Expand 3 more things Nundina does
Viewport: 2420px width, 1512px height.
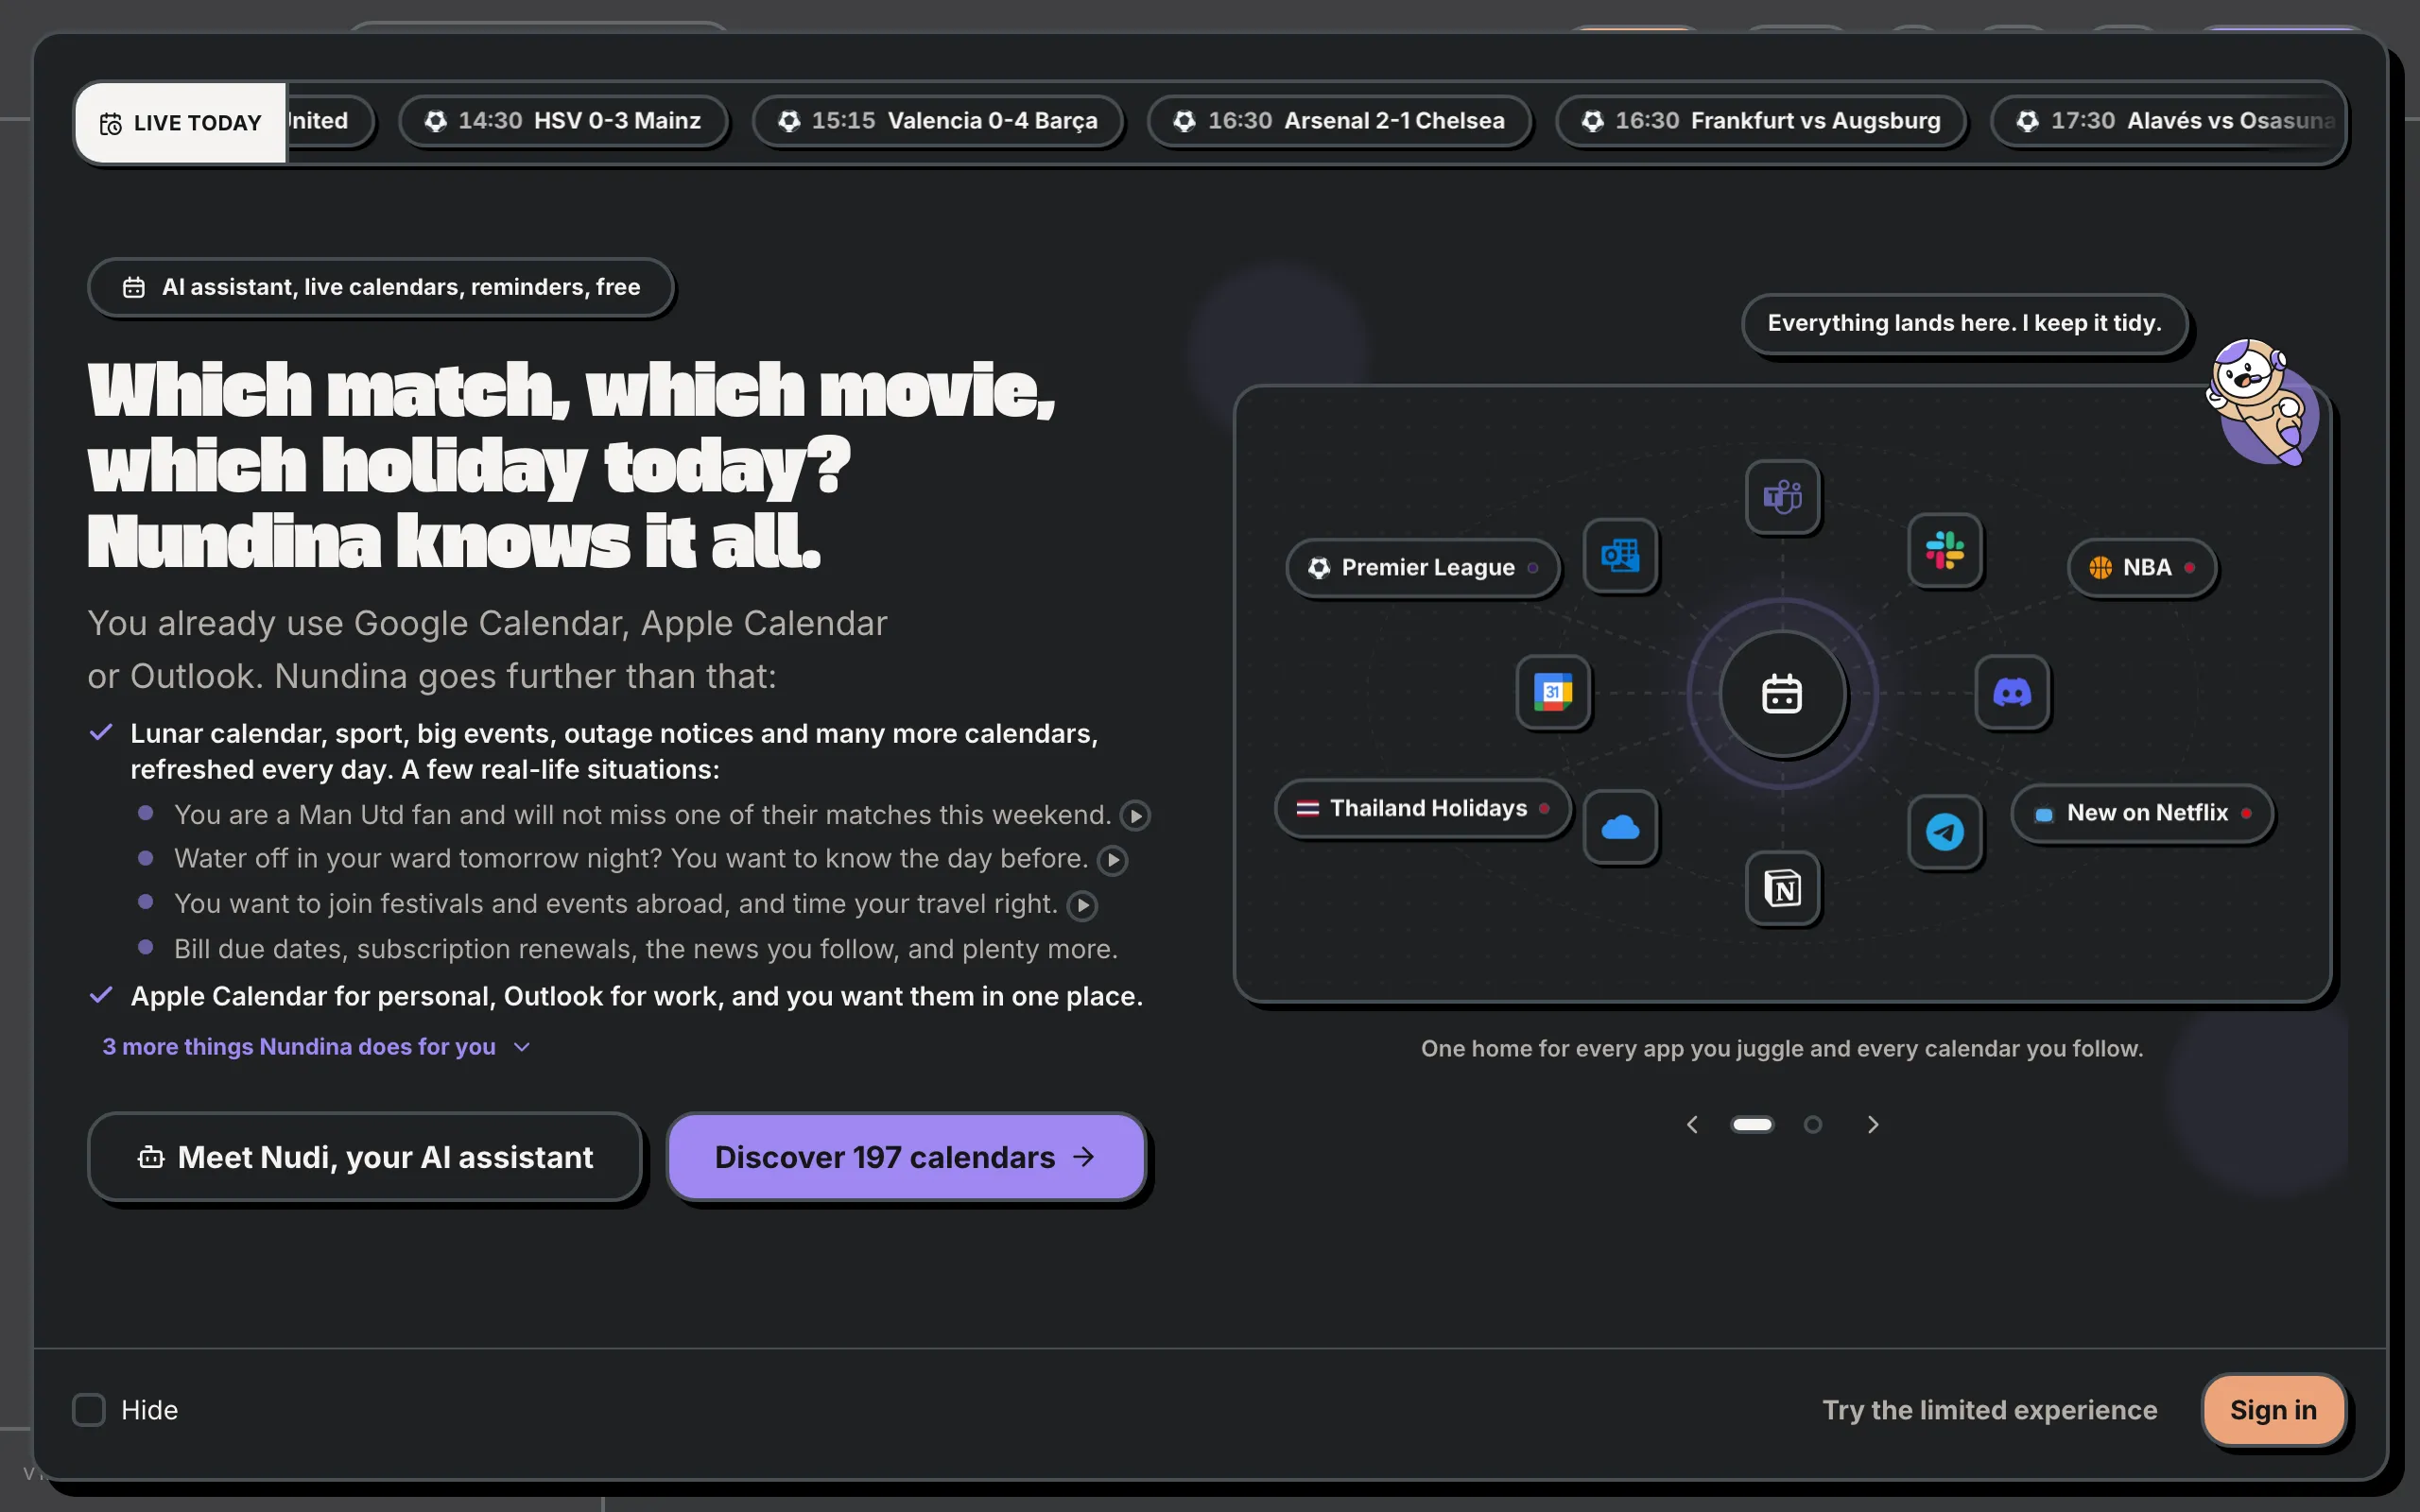click(316, 1046)
